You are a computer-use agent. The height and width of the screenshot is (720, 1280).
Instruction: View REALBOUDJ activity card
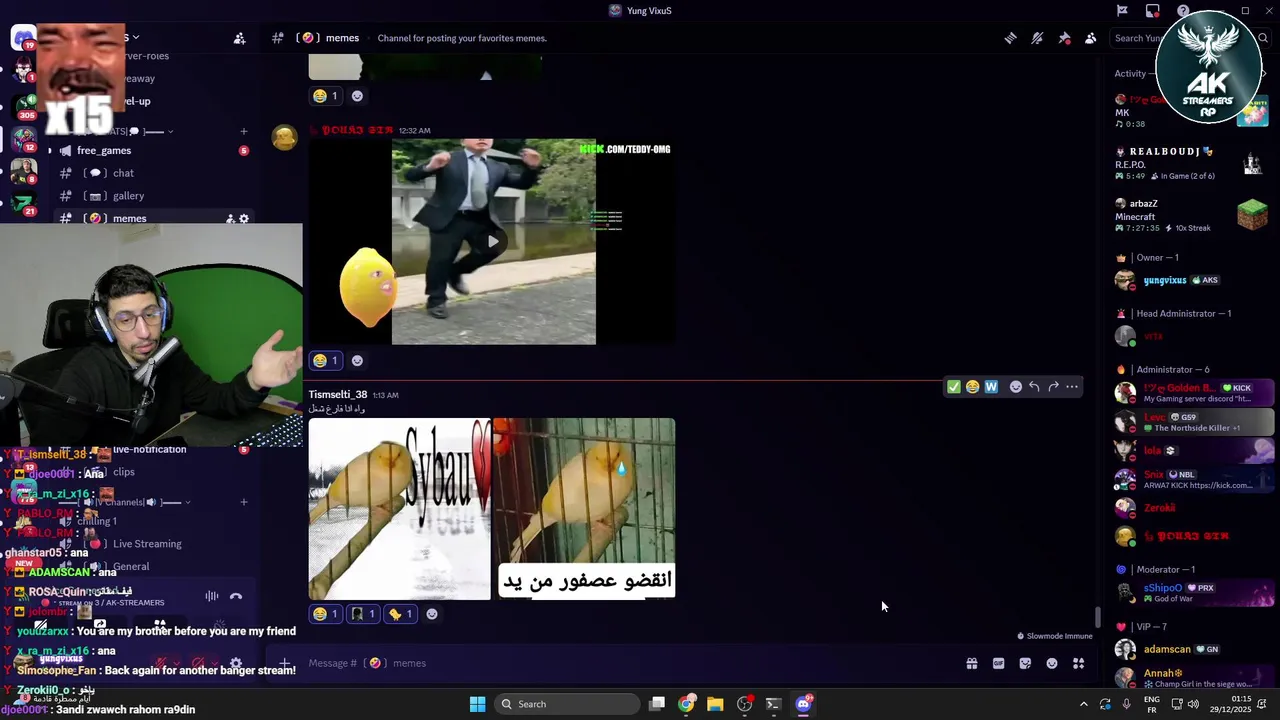1190,164
